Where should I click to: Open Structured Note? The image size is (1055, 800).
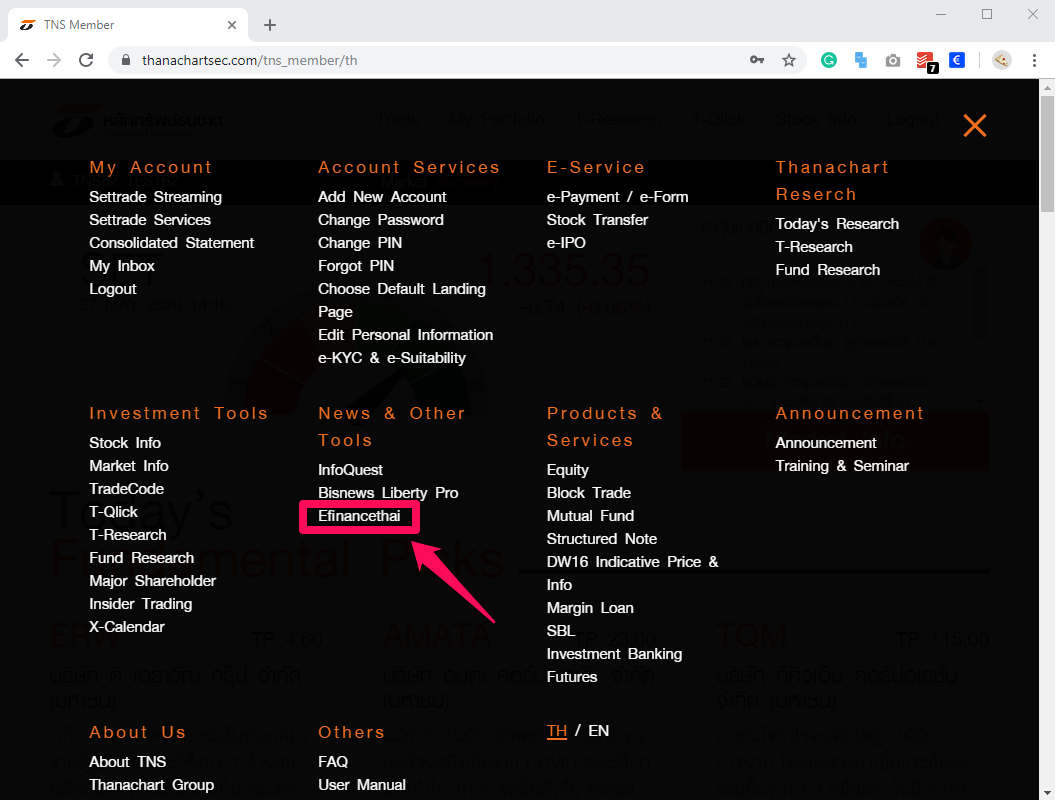(602, 539)
